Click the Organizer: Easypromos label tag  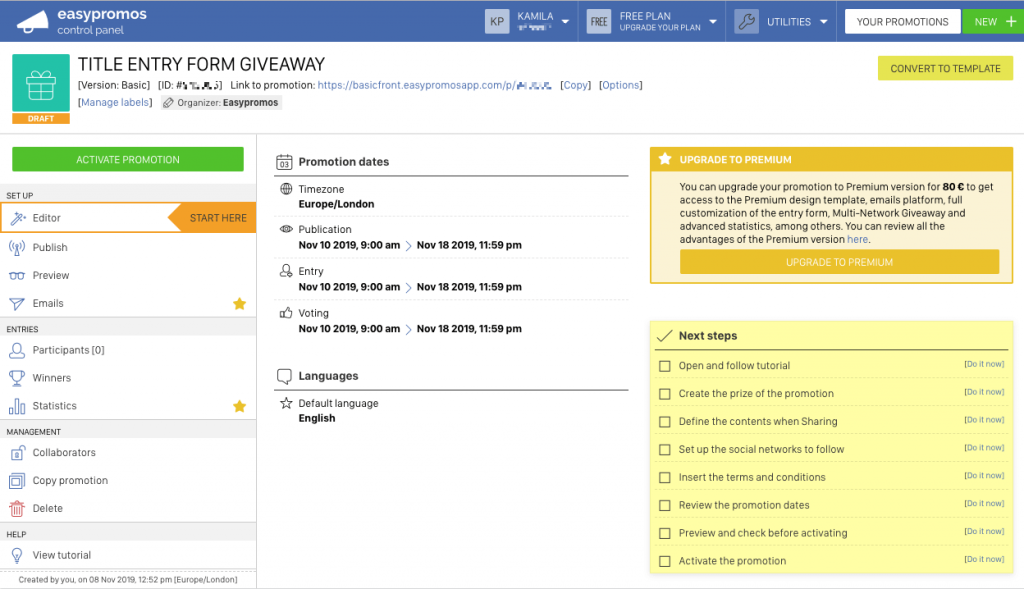[221, 103]
